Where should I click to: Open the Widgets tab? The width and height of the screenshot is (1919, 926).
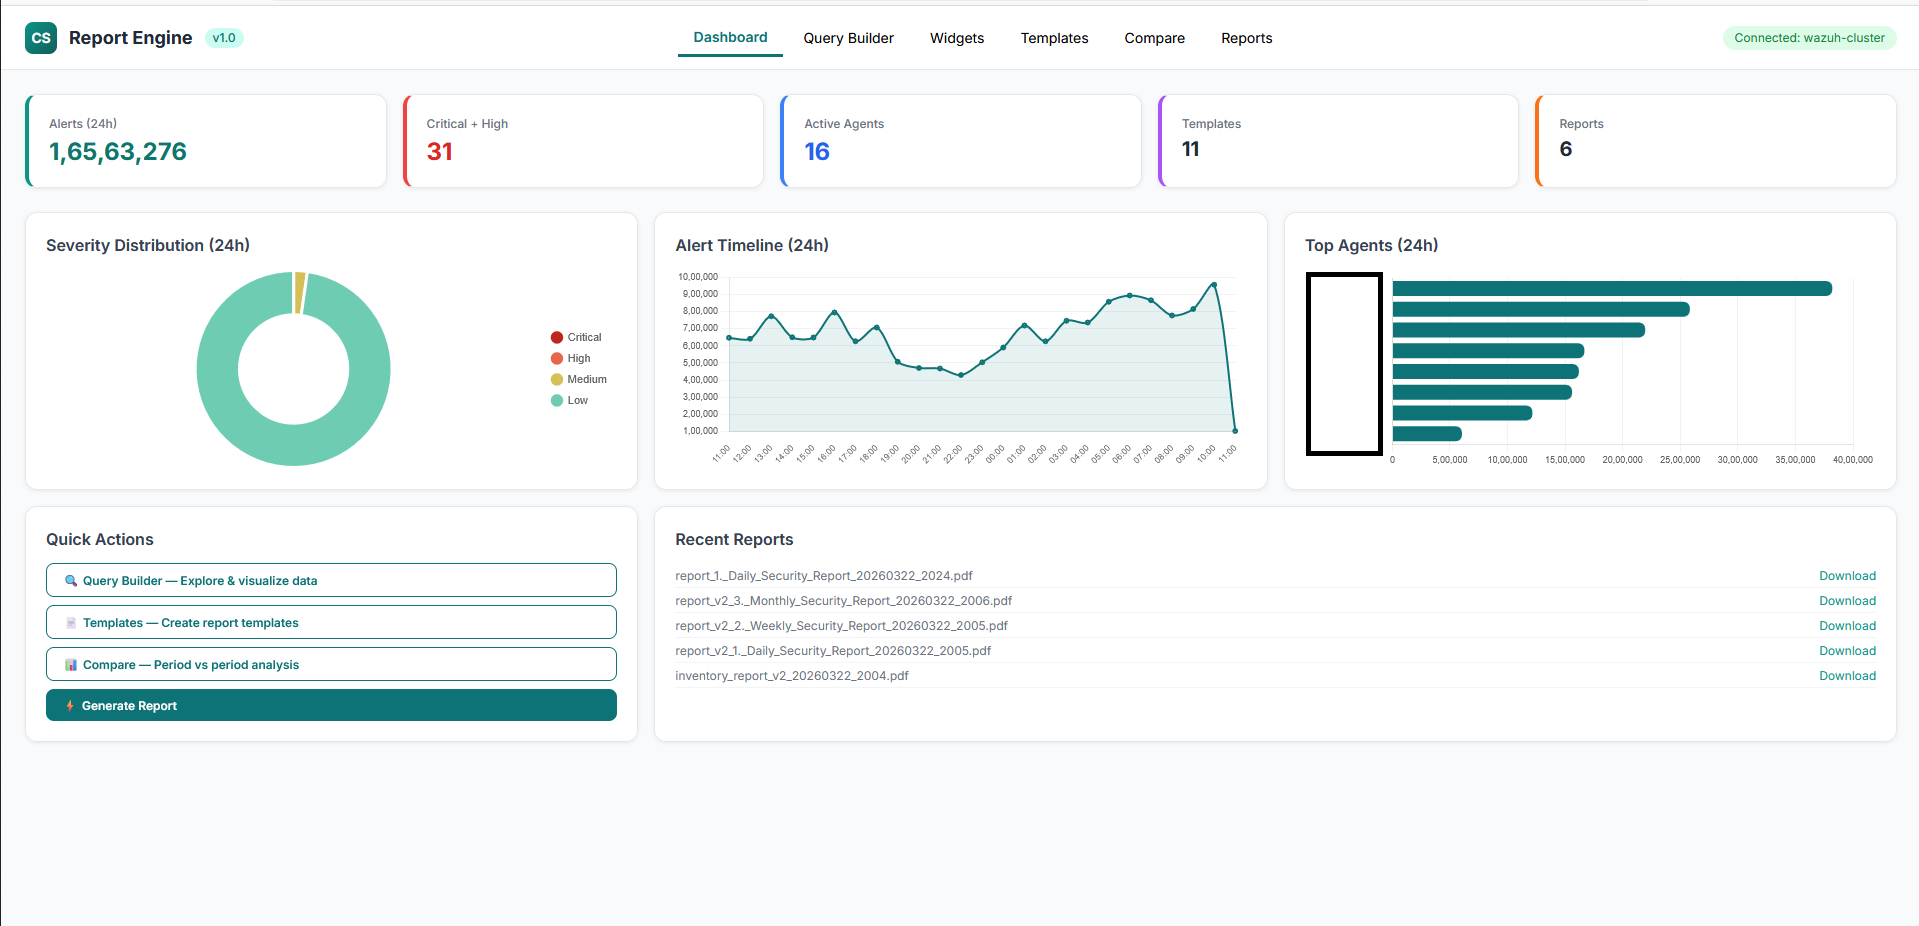point(956,38)
